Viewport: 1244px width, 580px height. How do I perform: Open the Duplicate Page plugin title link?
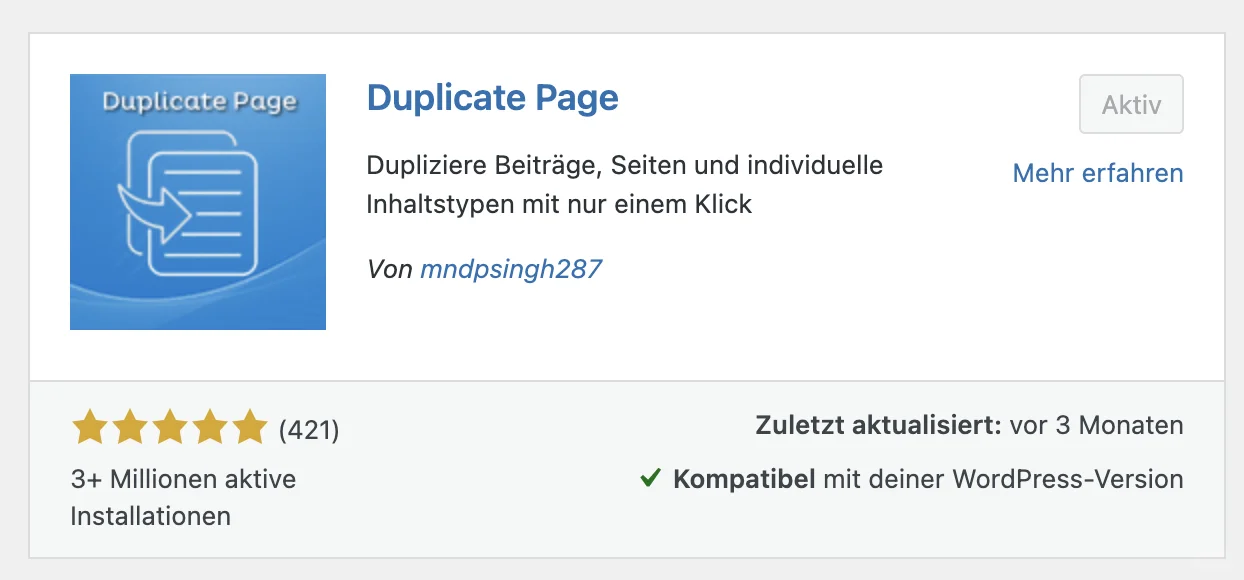click(x=492, y=98)
